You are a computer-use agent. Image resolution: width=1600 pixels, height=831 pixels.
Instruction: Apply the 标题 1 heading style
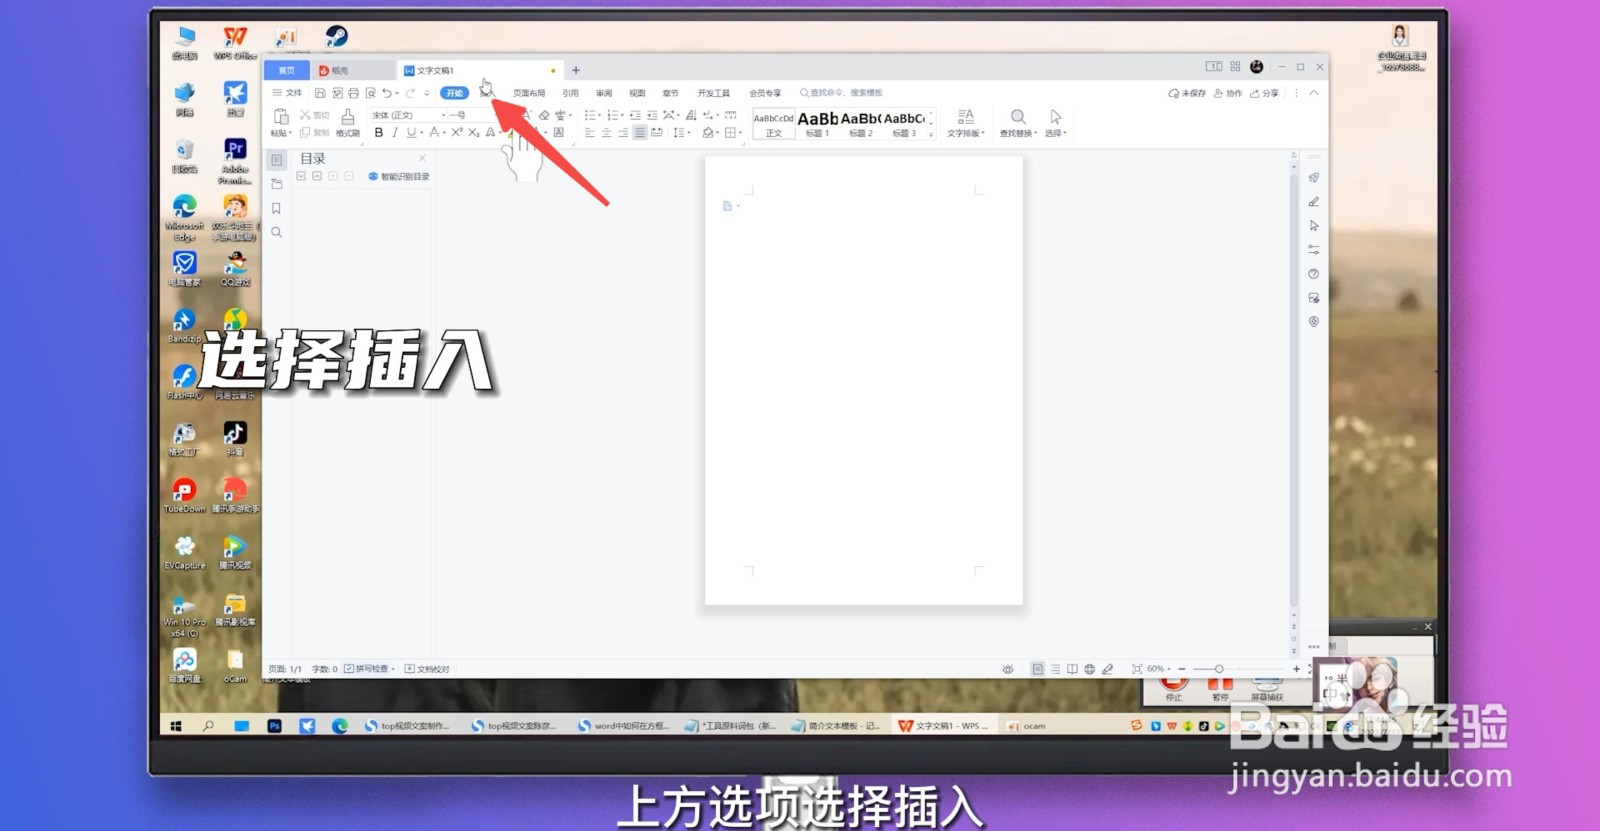(x=817, y=123)
